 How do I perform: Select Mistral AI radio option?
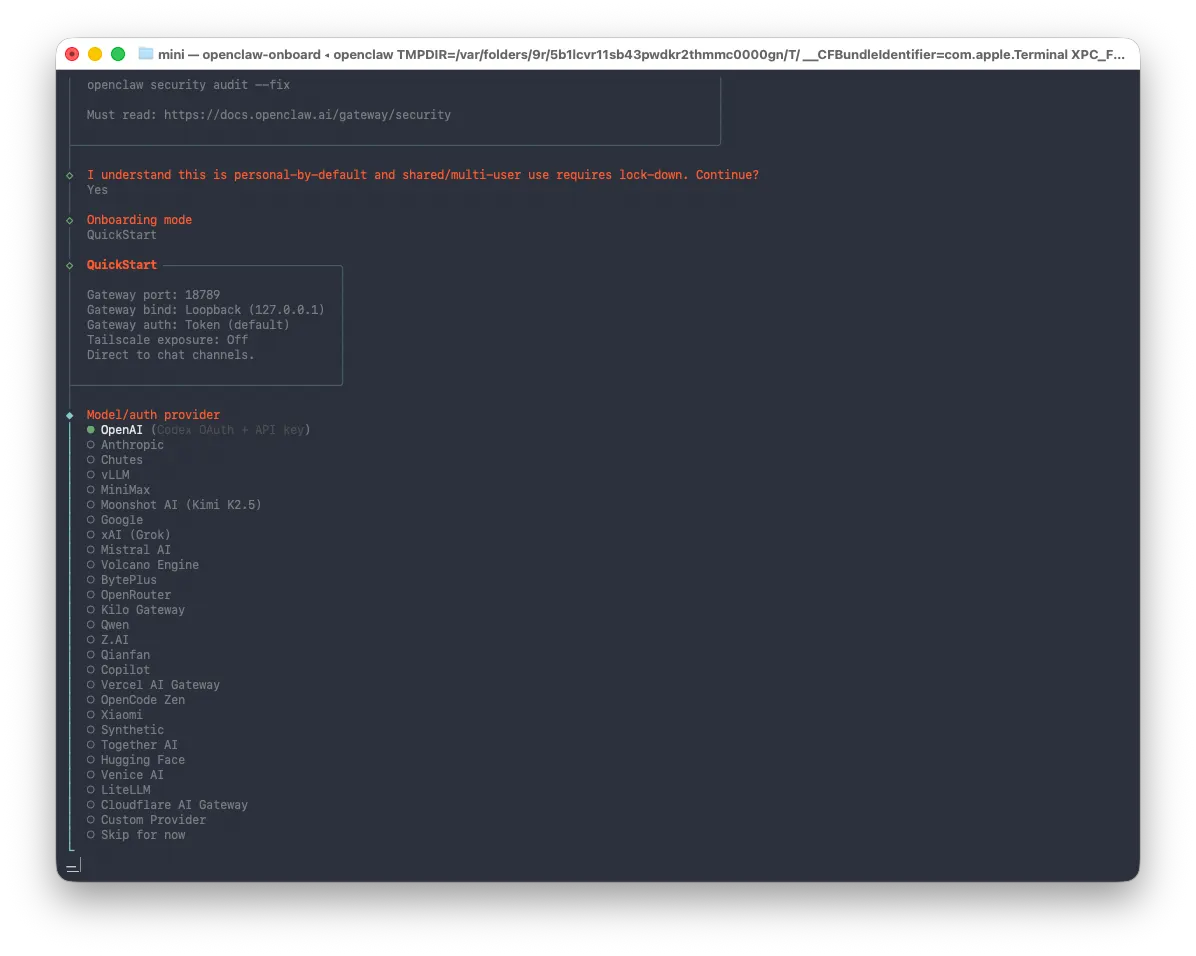click(x=129, y=550)
